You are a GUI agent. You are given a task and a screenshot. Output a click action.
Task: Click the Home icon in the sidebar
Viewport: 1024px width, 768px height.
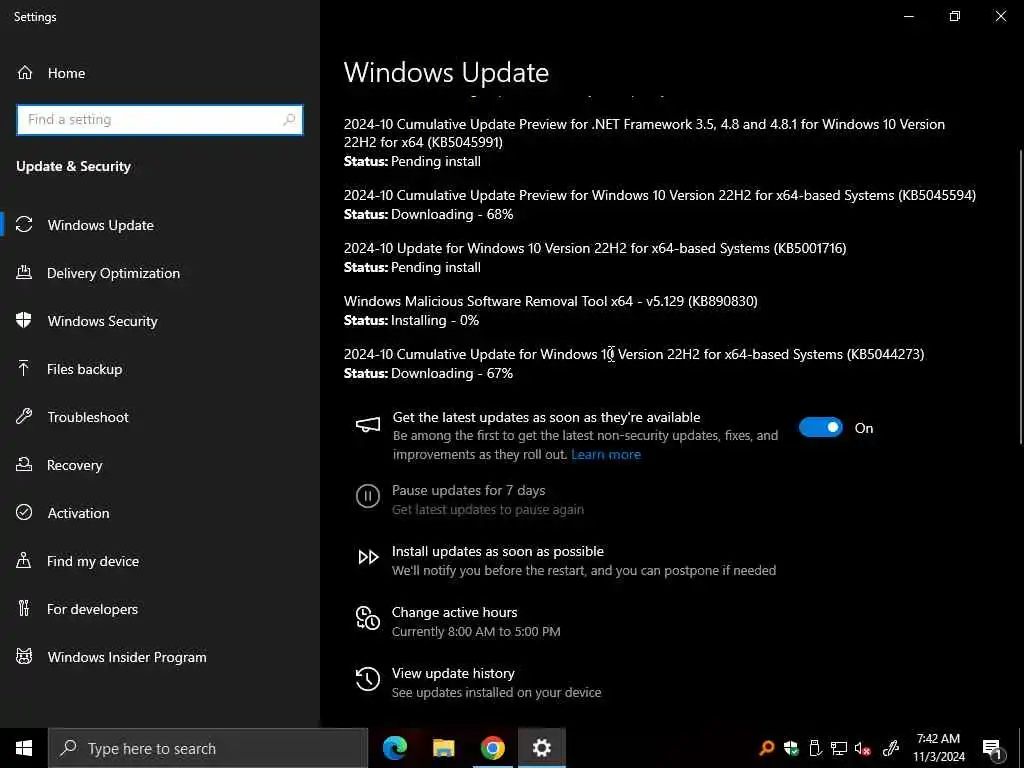25,72
